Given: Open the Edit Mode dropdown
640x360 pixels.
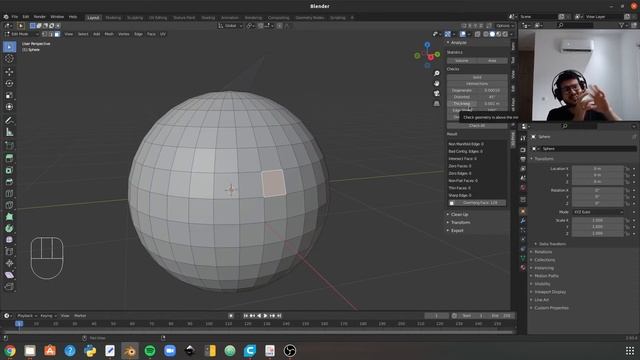Looking at the screenshot, I should coord(21,34).
